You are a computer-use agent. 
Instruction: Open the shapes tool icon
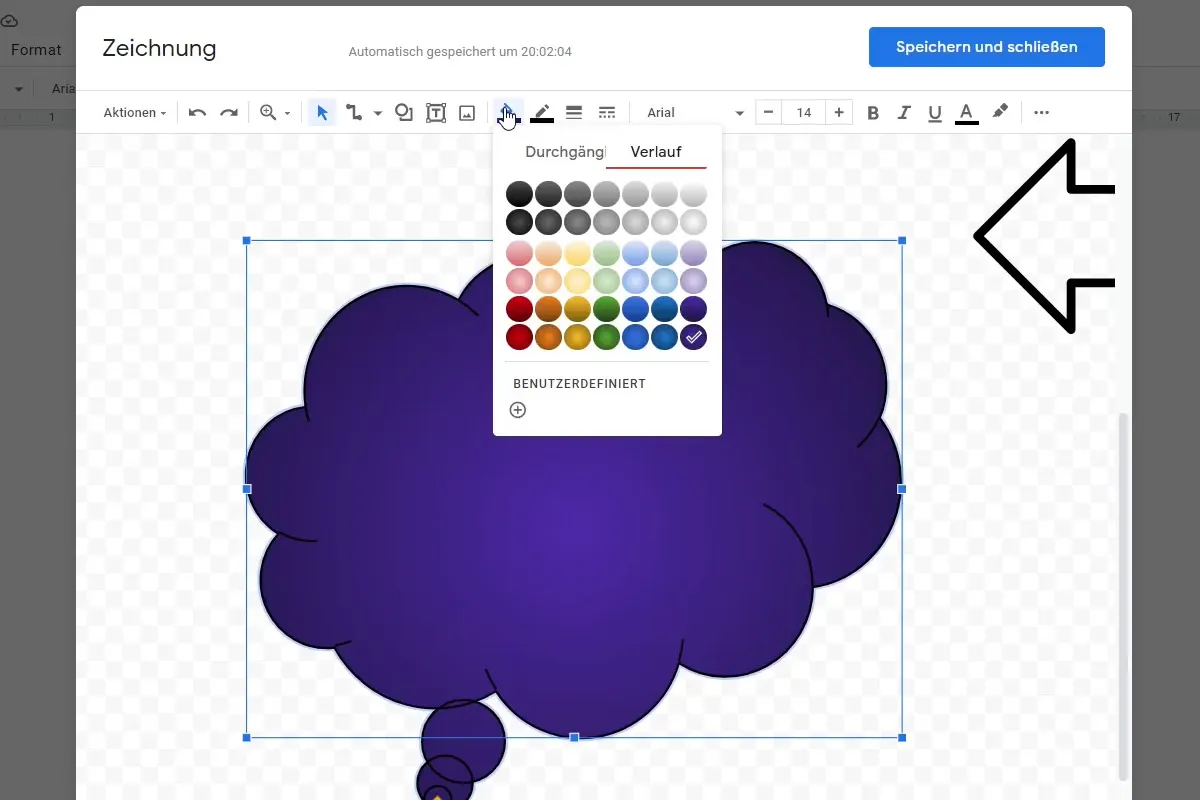click(404, 113)
